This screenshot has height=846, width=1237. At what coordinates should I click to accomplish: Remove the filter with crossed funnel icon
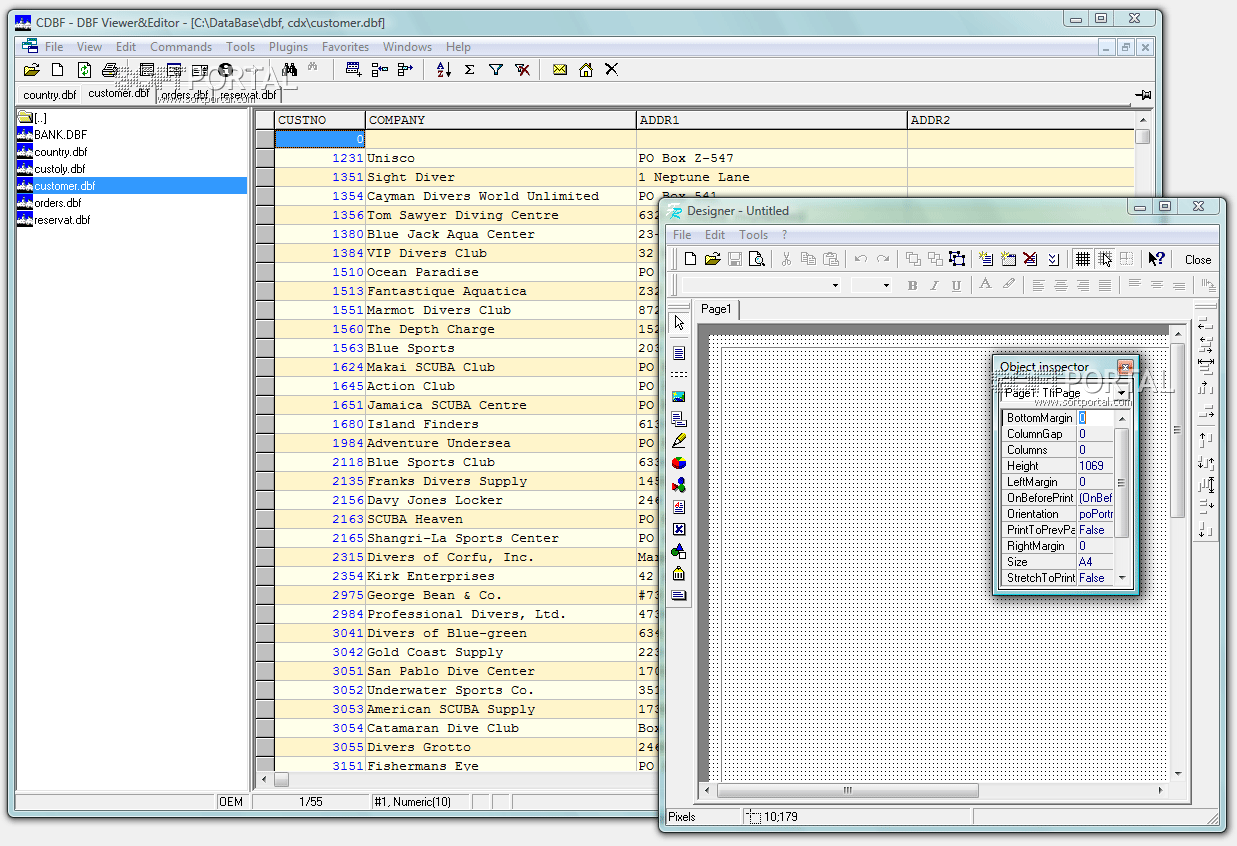(x=522, y=70)
